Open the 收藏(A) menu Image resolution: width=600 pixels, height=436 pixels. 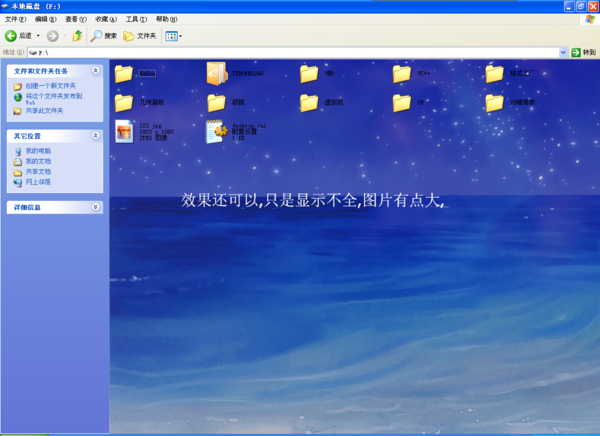point(106,19)
